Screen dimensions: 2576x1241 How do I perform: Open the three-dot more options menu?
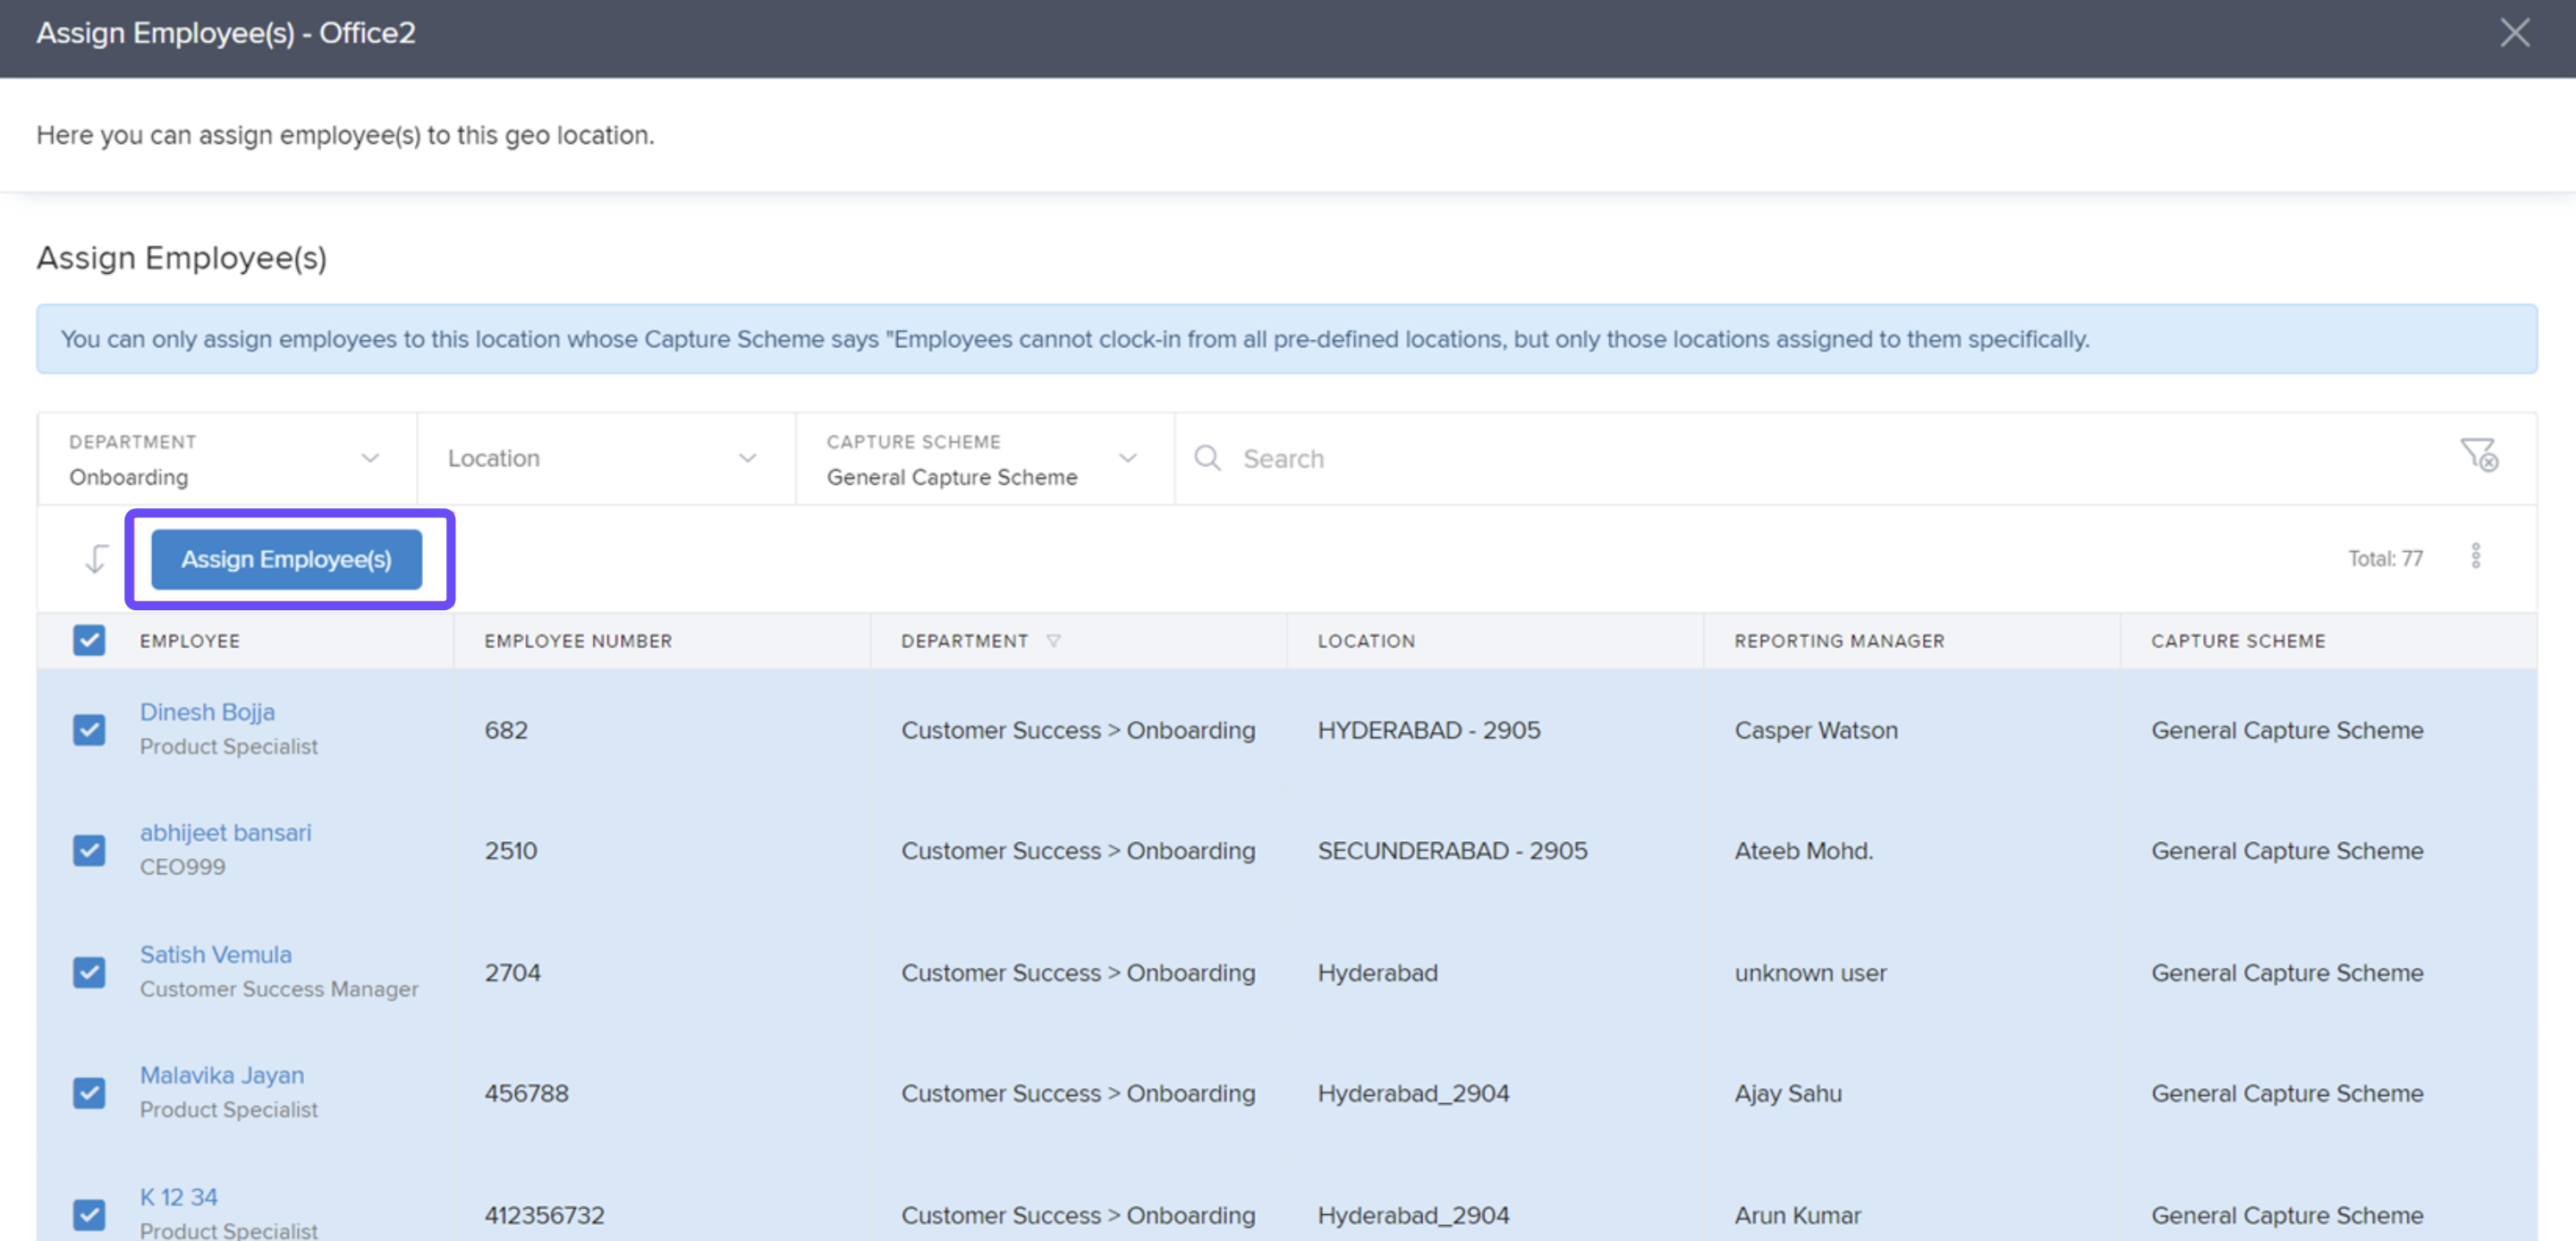click(x=2475, y=557)
